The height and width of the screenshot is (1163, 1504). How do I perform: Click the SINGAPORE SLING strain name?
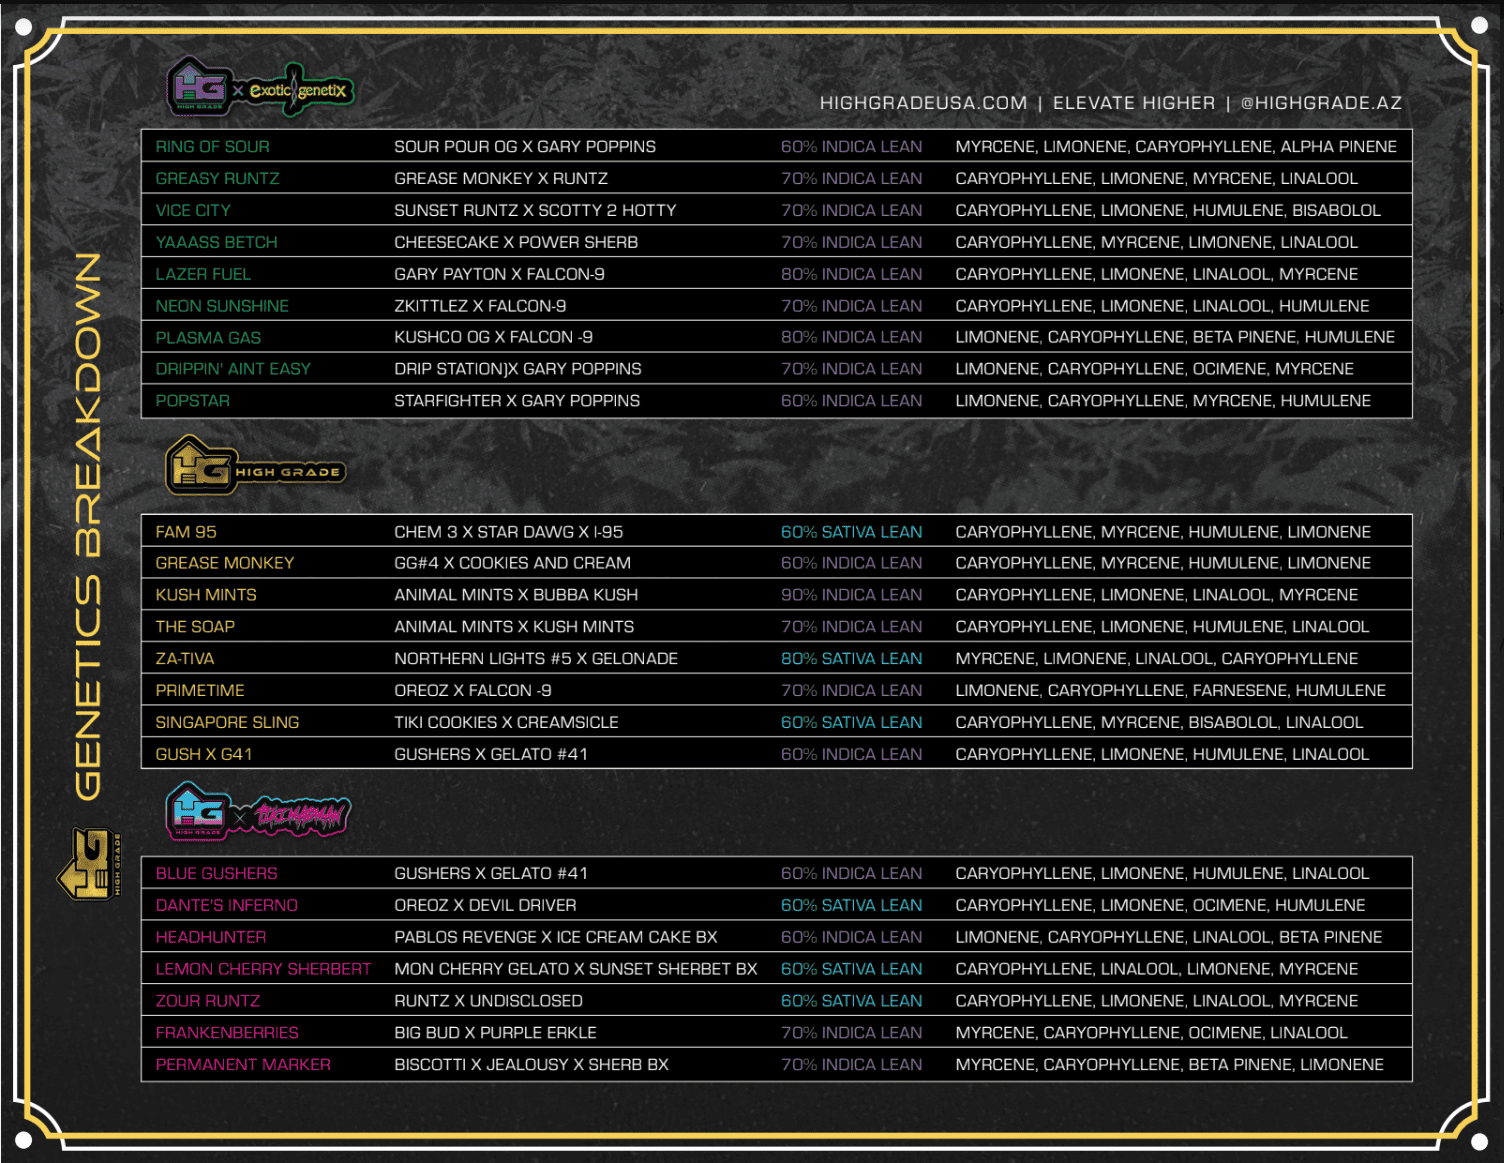[227, 722]
